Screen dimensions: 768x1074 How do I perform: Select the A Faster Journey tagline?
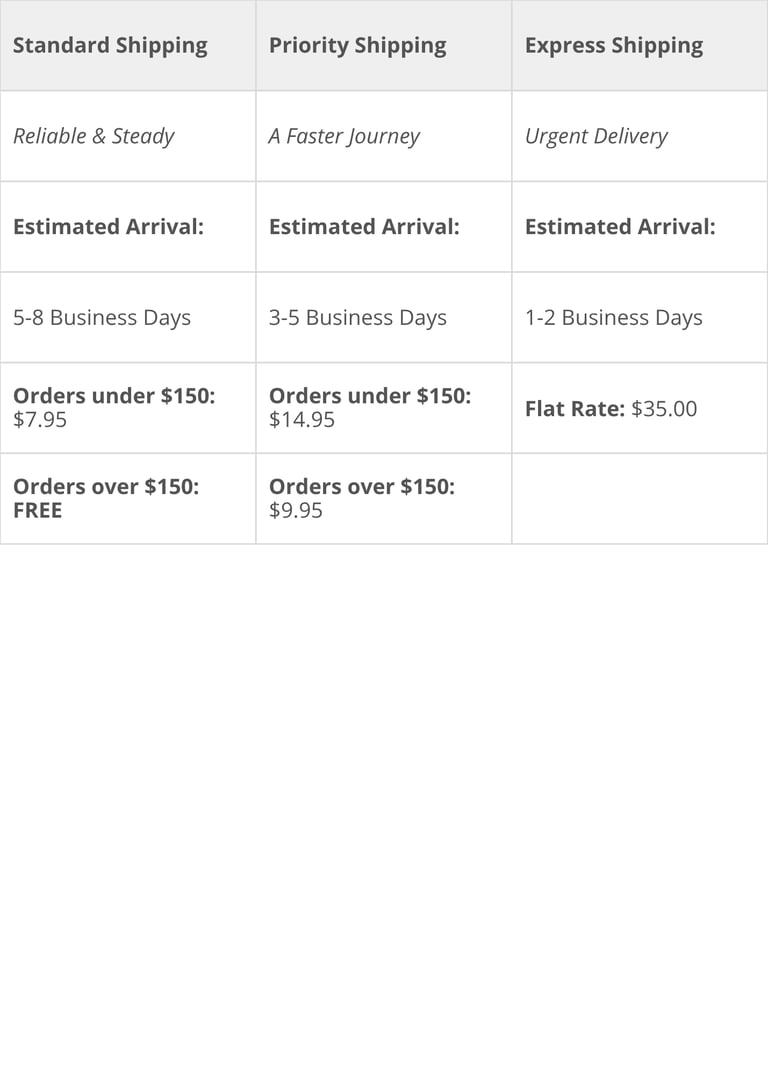[x=344, y=136]
